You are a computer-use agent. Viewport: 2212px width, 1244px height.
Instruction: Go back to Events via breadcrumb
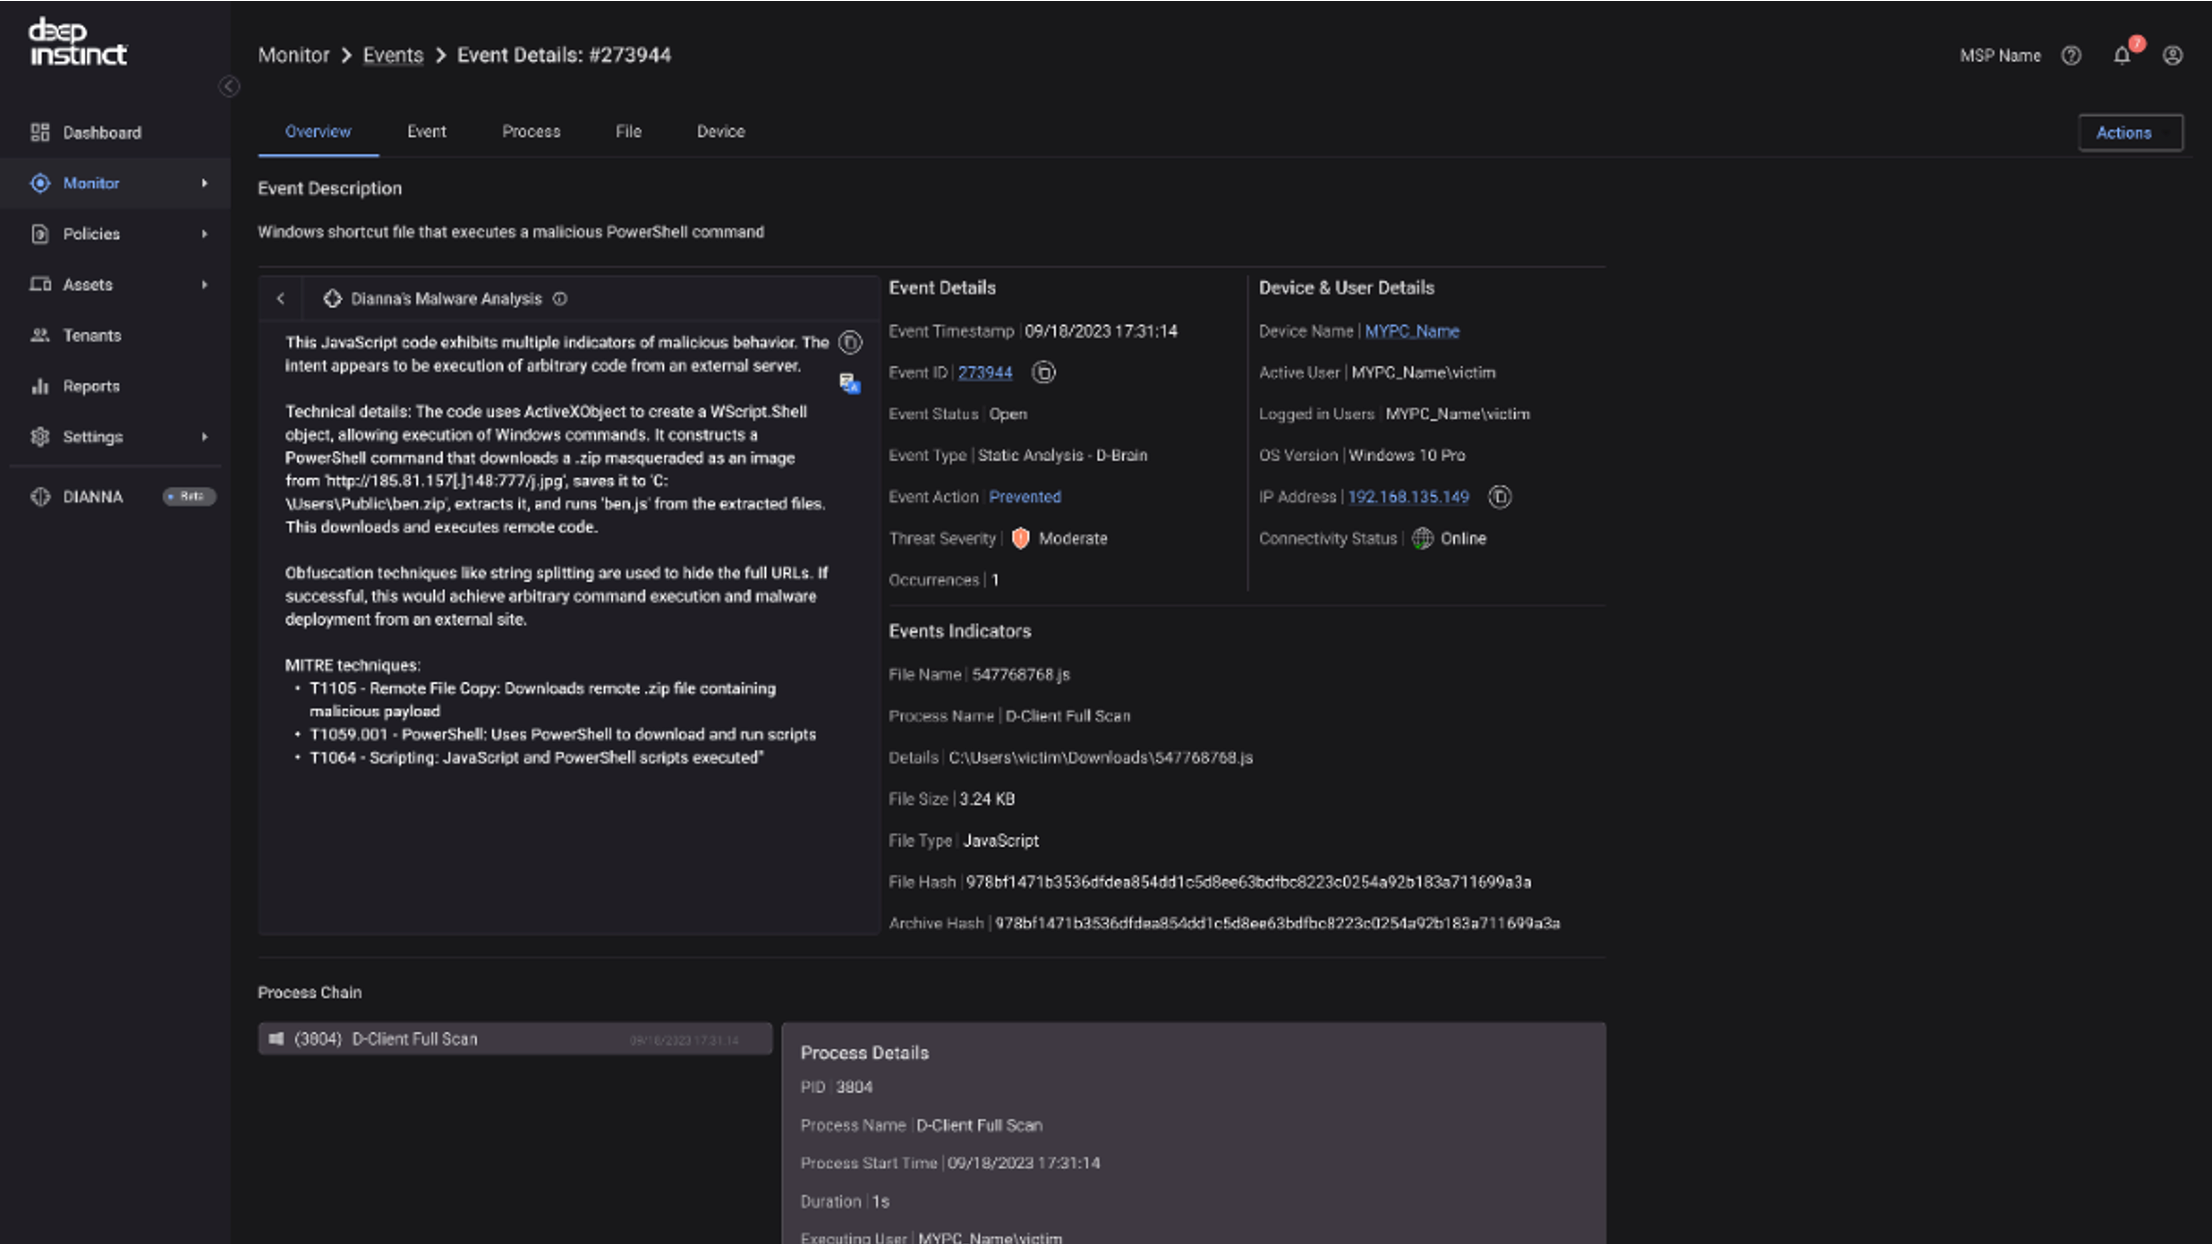[393, 55]
